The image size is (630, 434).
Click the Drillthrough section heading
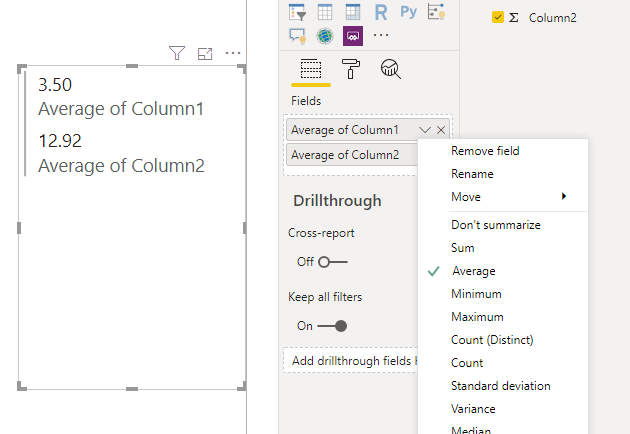337,201
